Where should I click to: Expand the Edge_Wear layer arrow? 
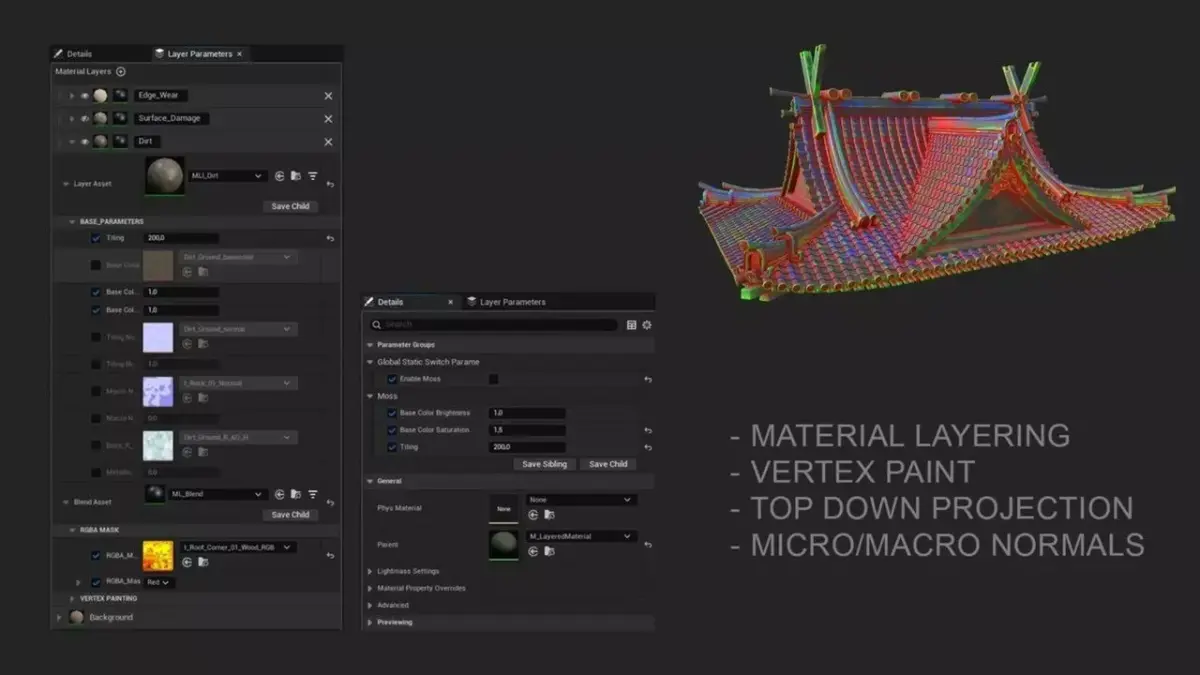tap(72, 96)
